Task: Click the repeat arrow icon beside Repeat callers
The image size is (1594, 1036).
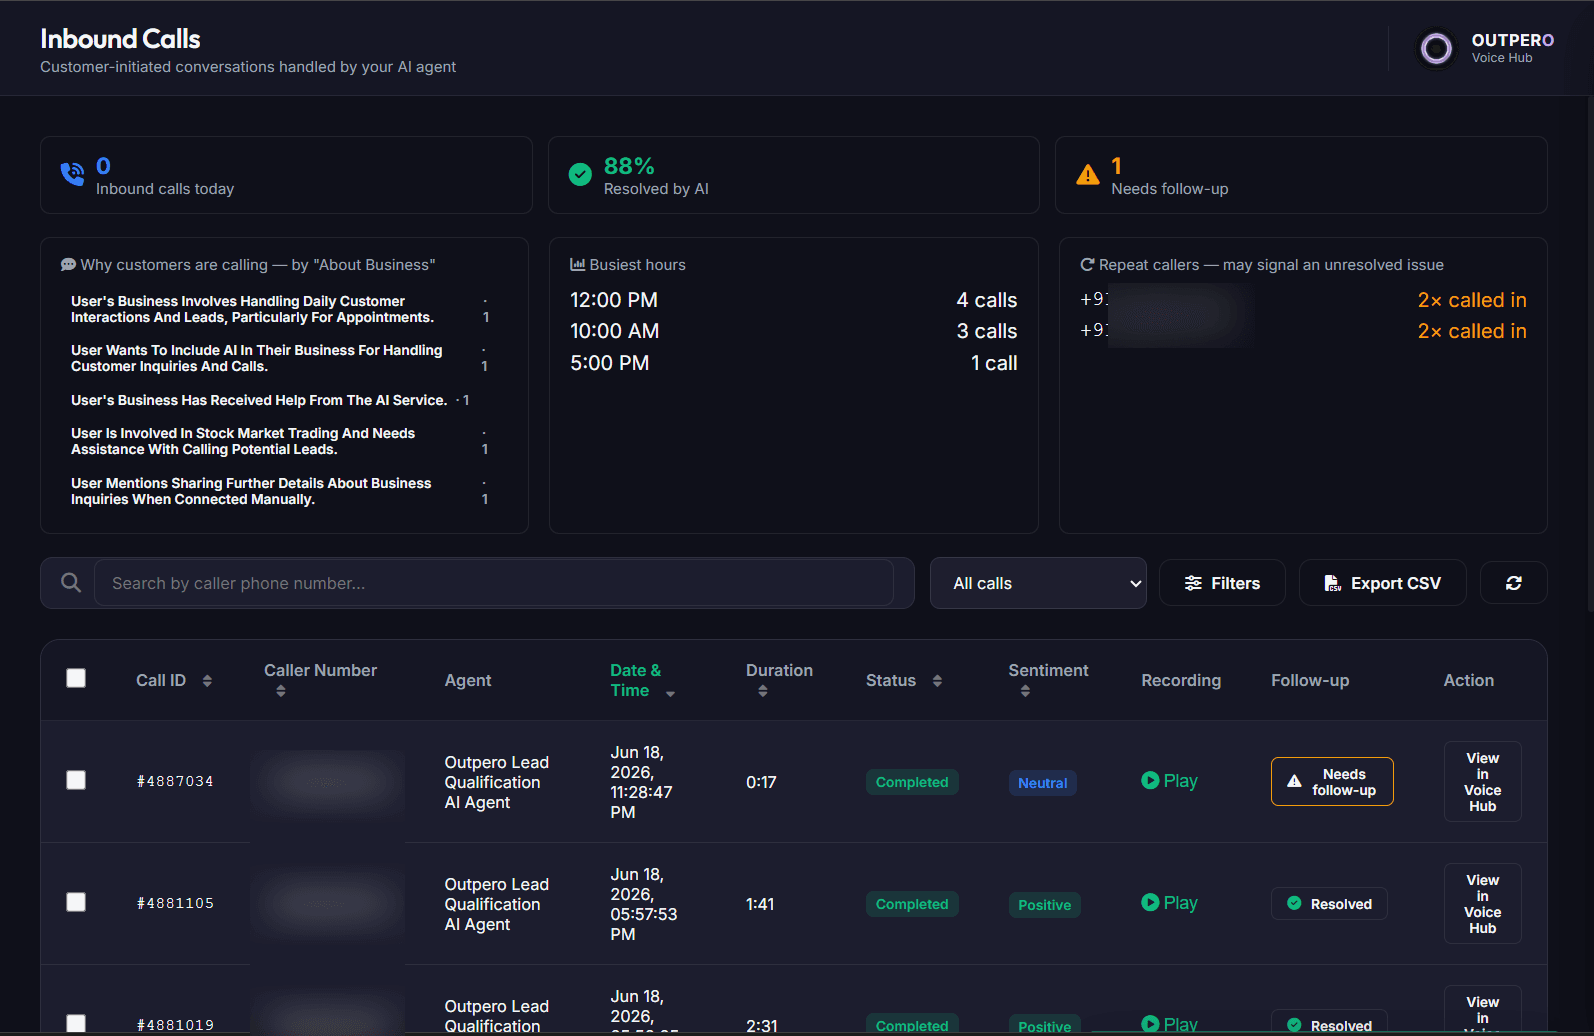Action: pos(1087,265)
